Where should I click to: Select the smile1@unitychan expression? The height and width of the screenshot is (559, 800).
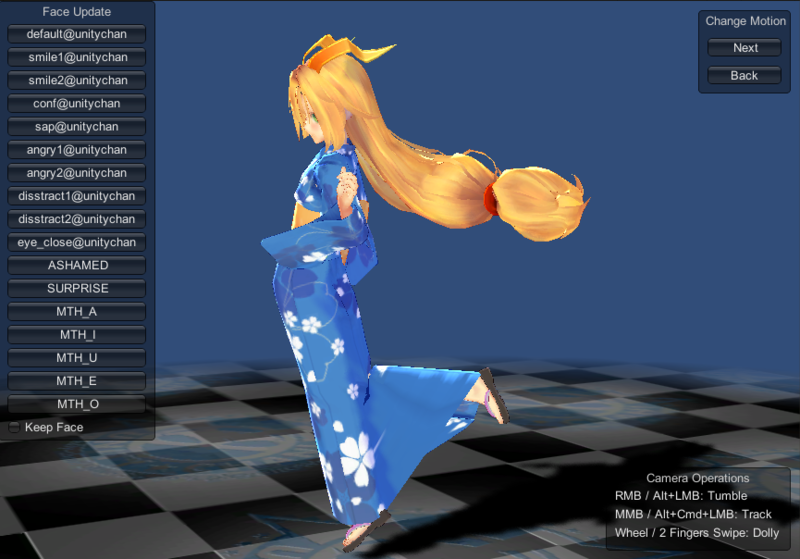[x=77, y=57]
